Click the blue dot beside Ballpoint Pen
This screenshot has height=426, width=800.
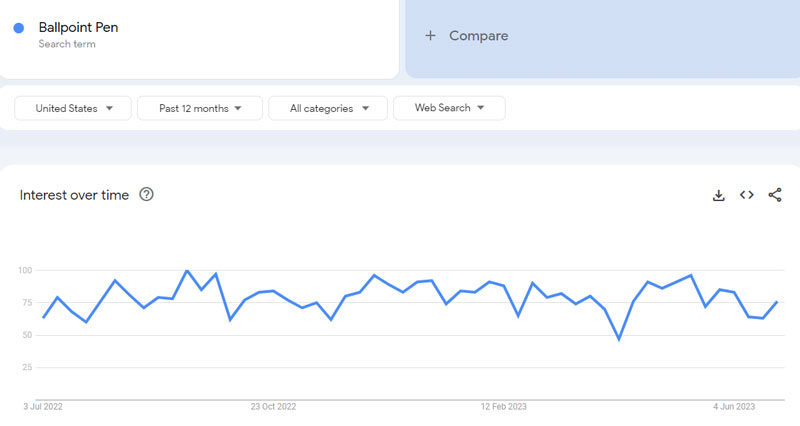(19, 28)
